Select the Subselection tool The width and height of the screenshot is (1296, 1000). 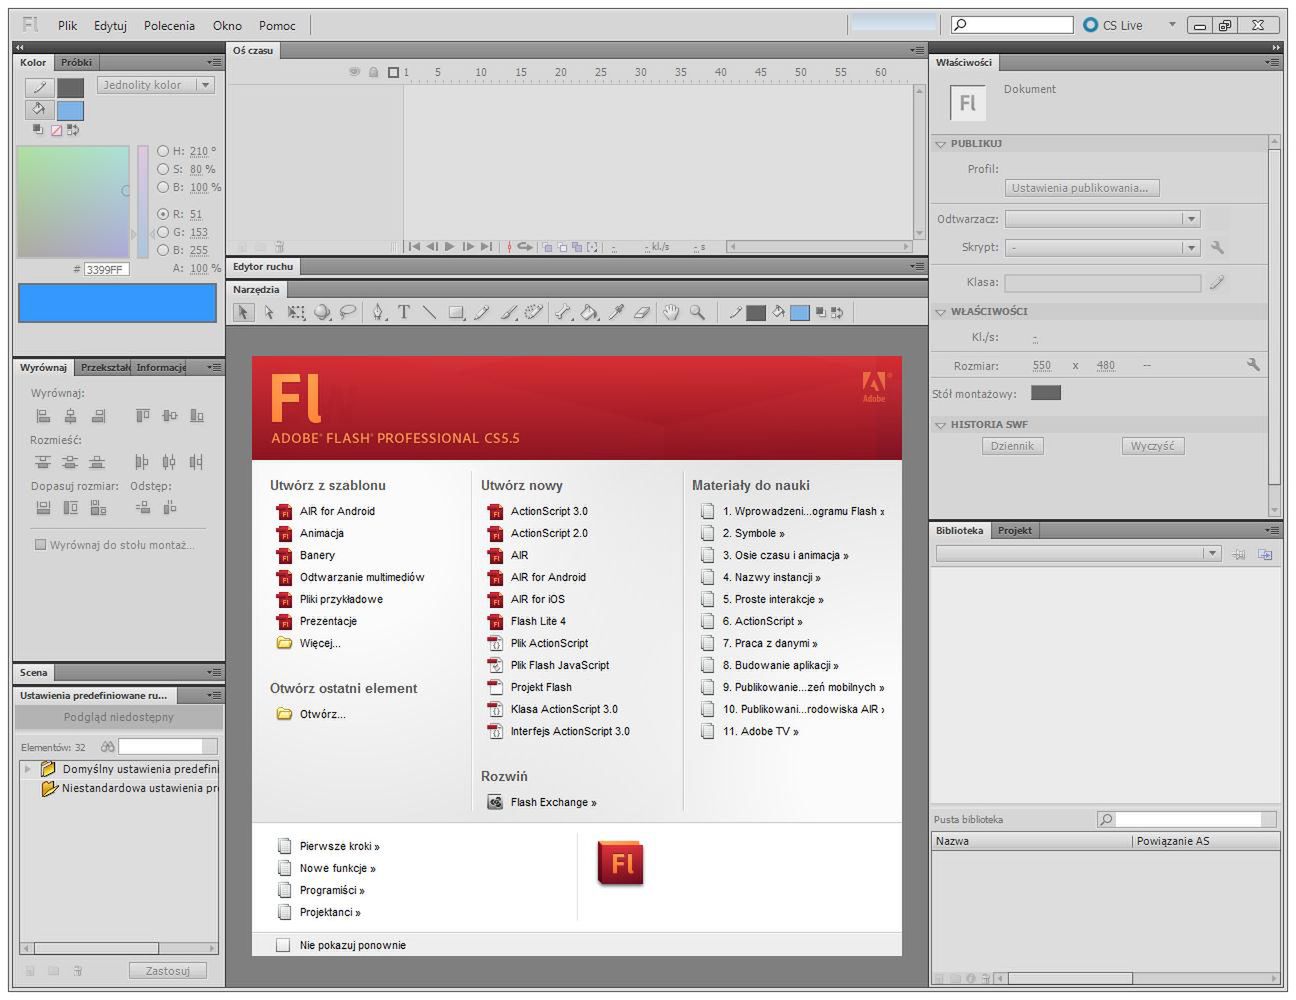pos(269,313)
